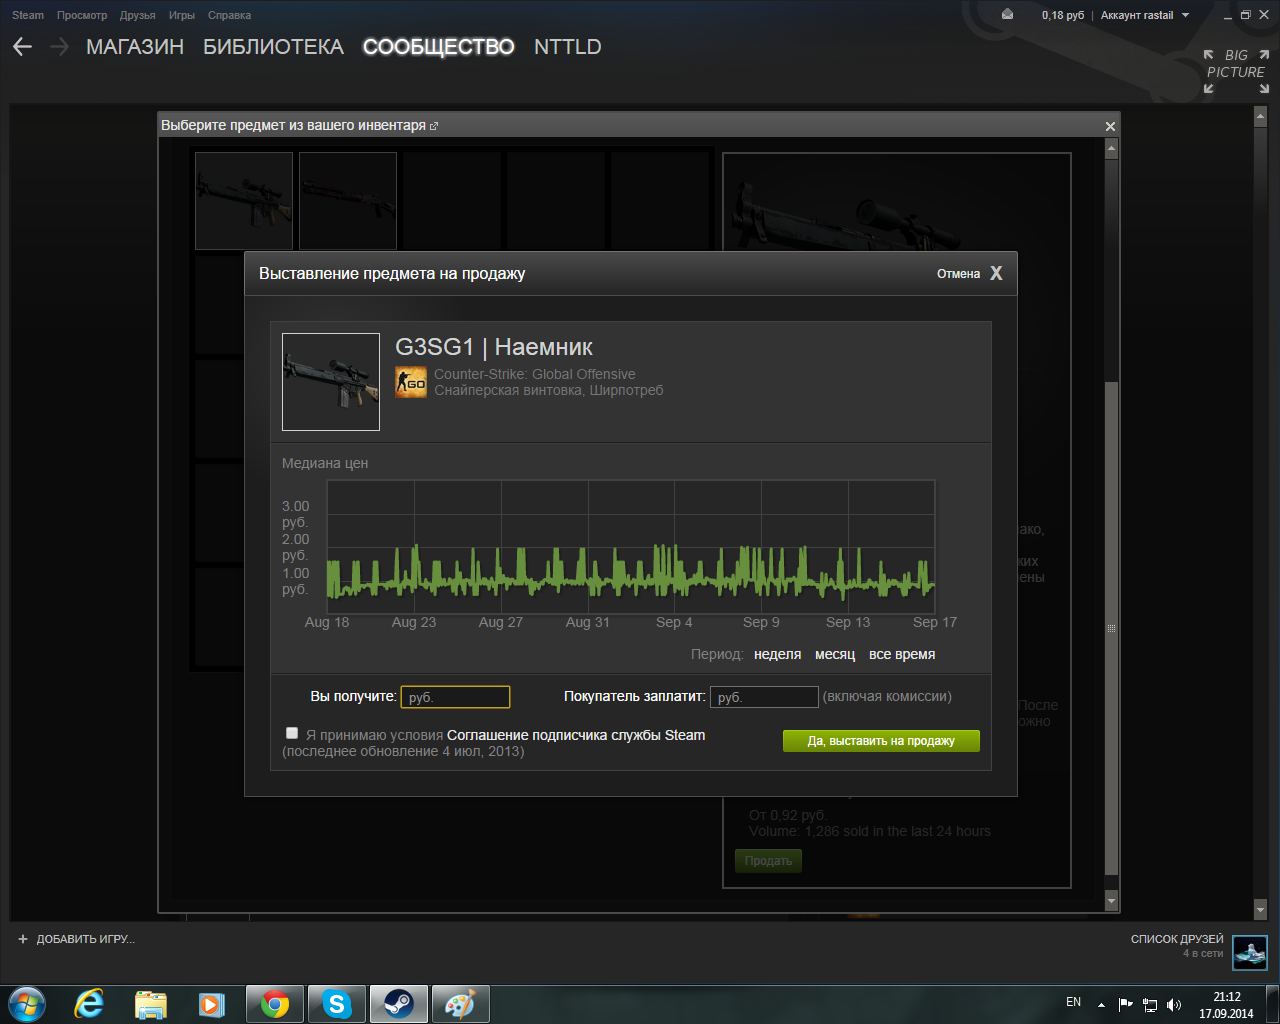1280x1024 pixels.
Task: Open the volume control tray icon
Action: coord(1174,1005)
